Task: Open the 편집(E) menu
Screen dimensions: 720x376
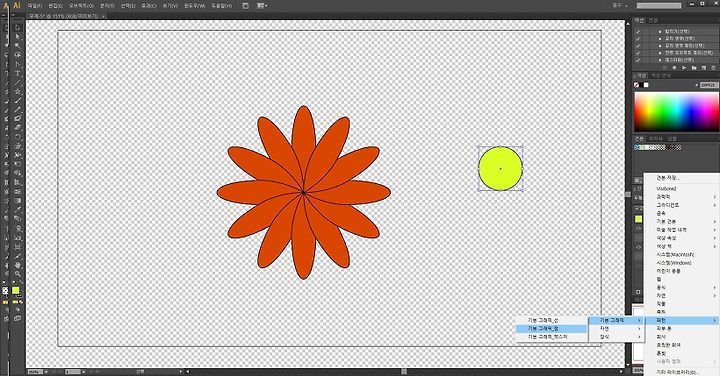Action: click(x=55, y=6)
